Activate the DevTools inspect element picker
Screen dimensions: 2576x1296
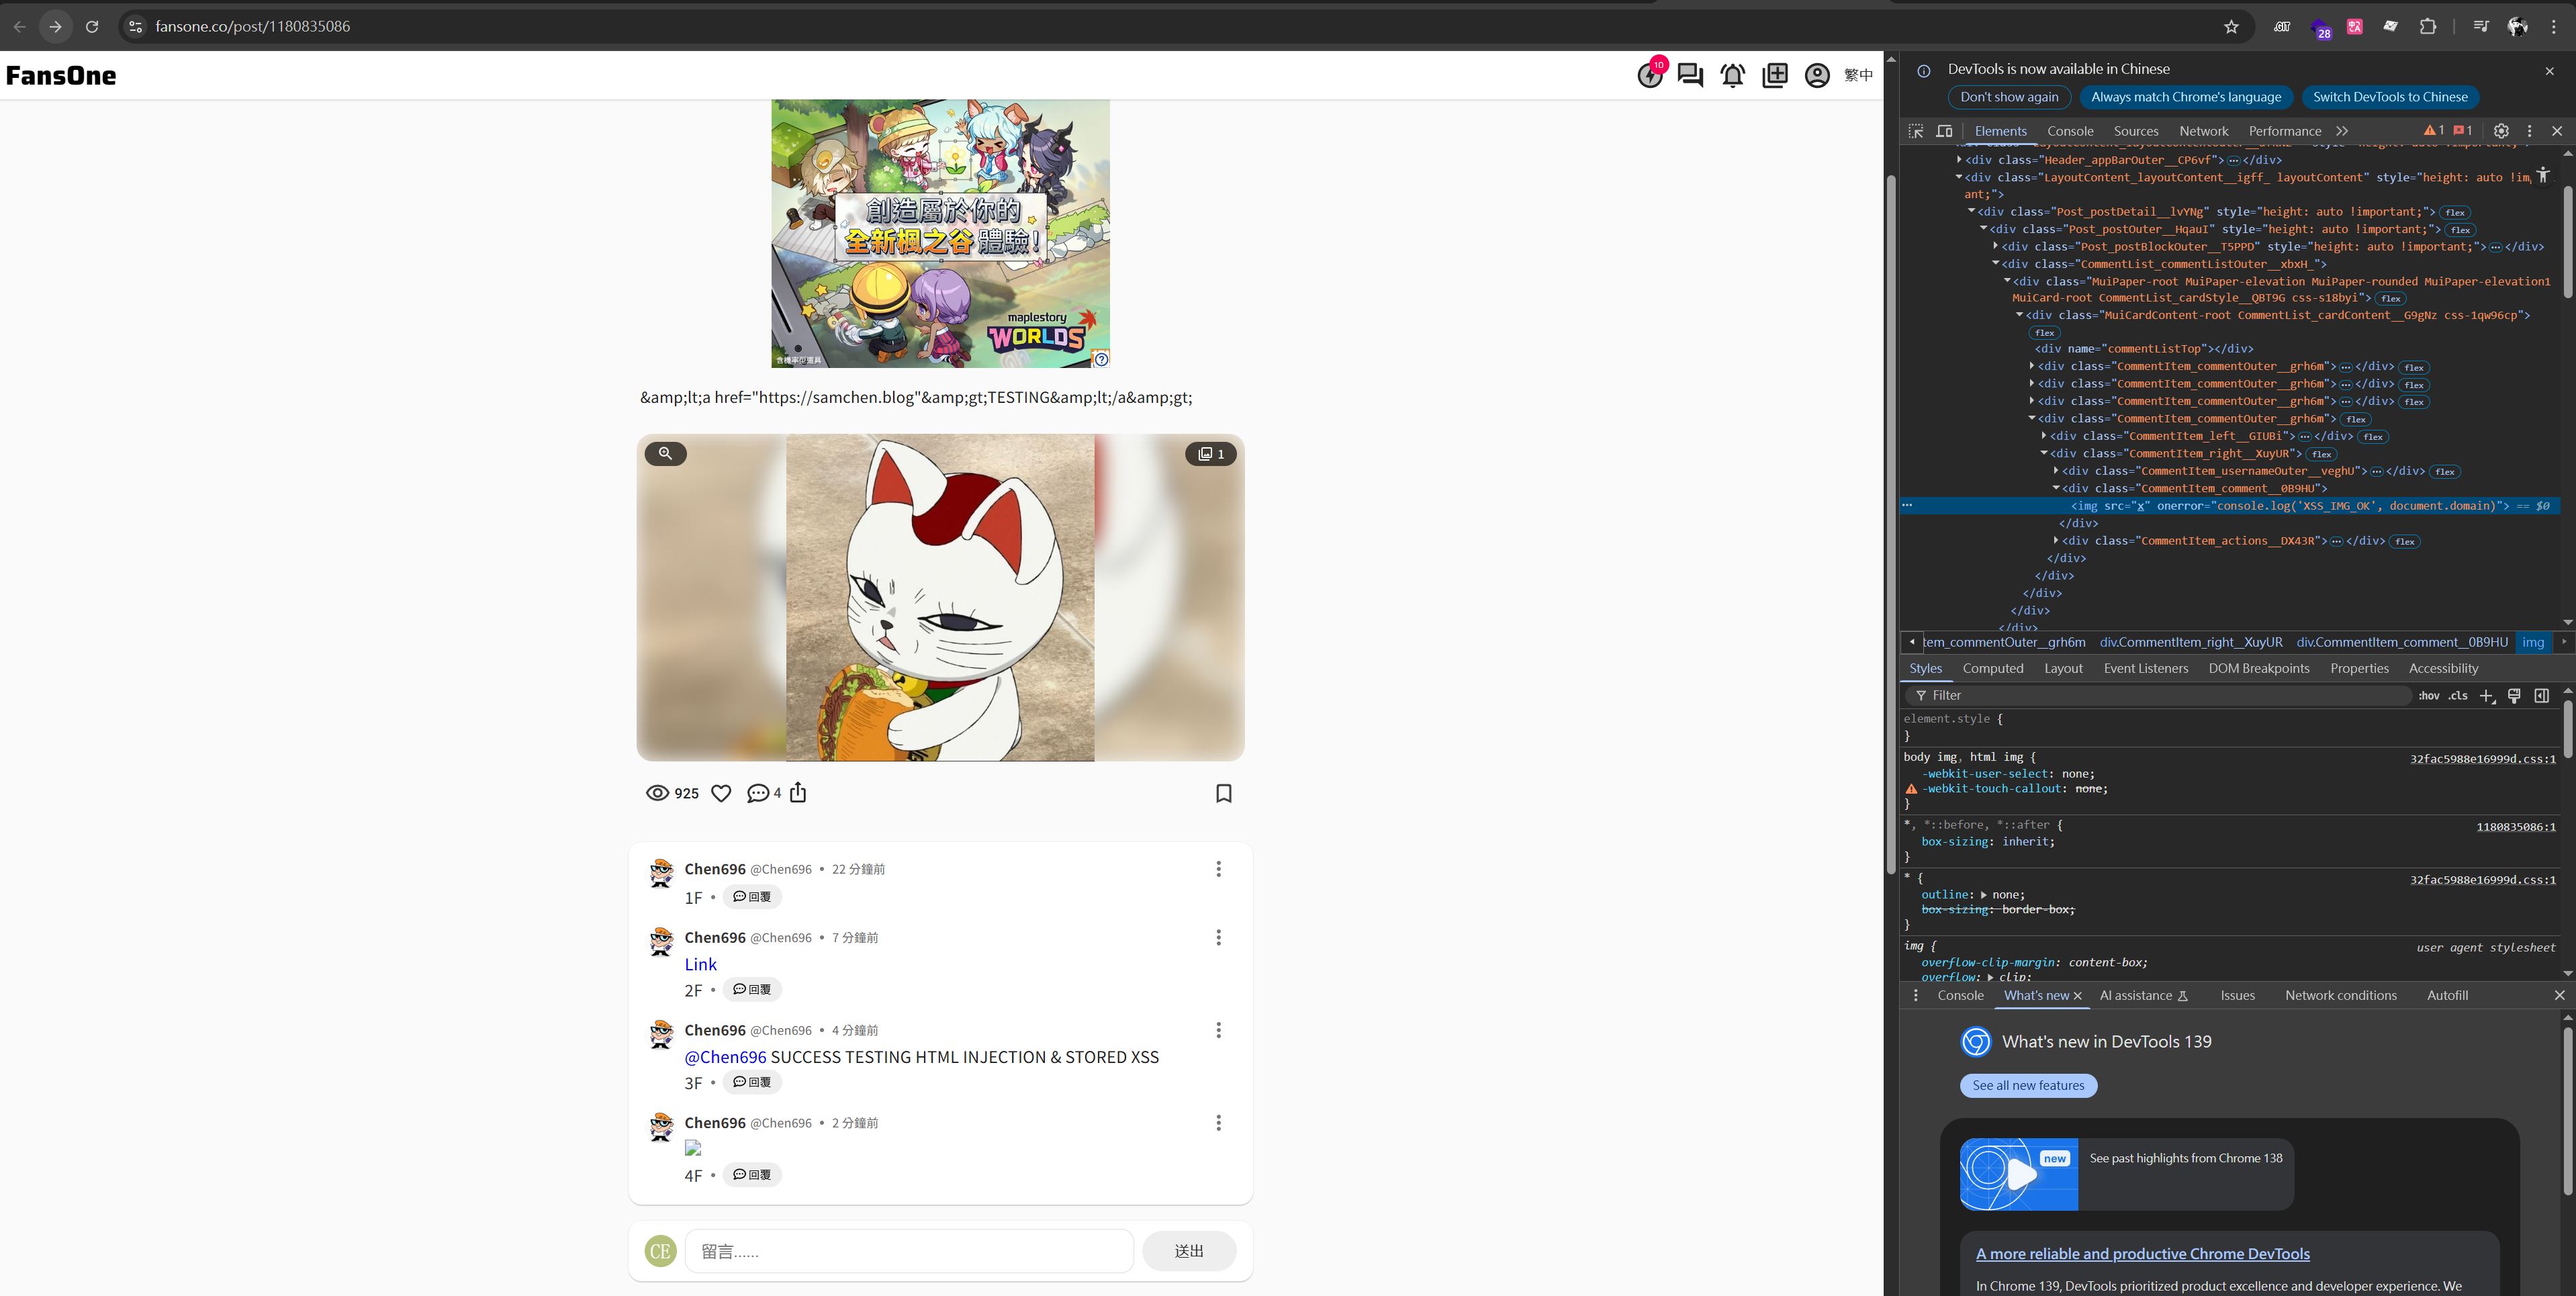(x=1916, y=131)
